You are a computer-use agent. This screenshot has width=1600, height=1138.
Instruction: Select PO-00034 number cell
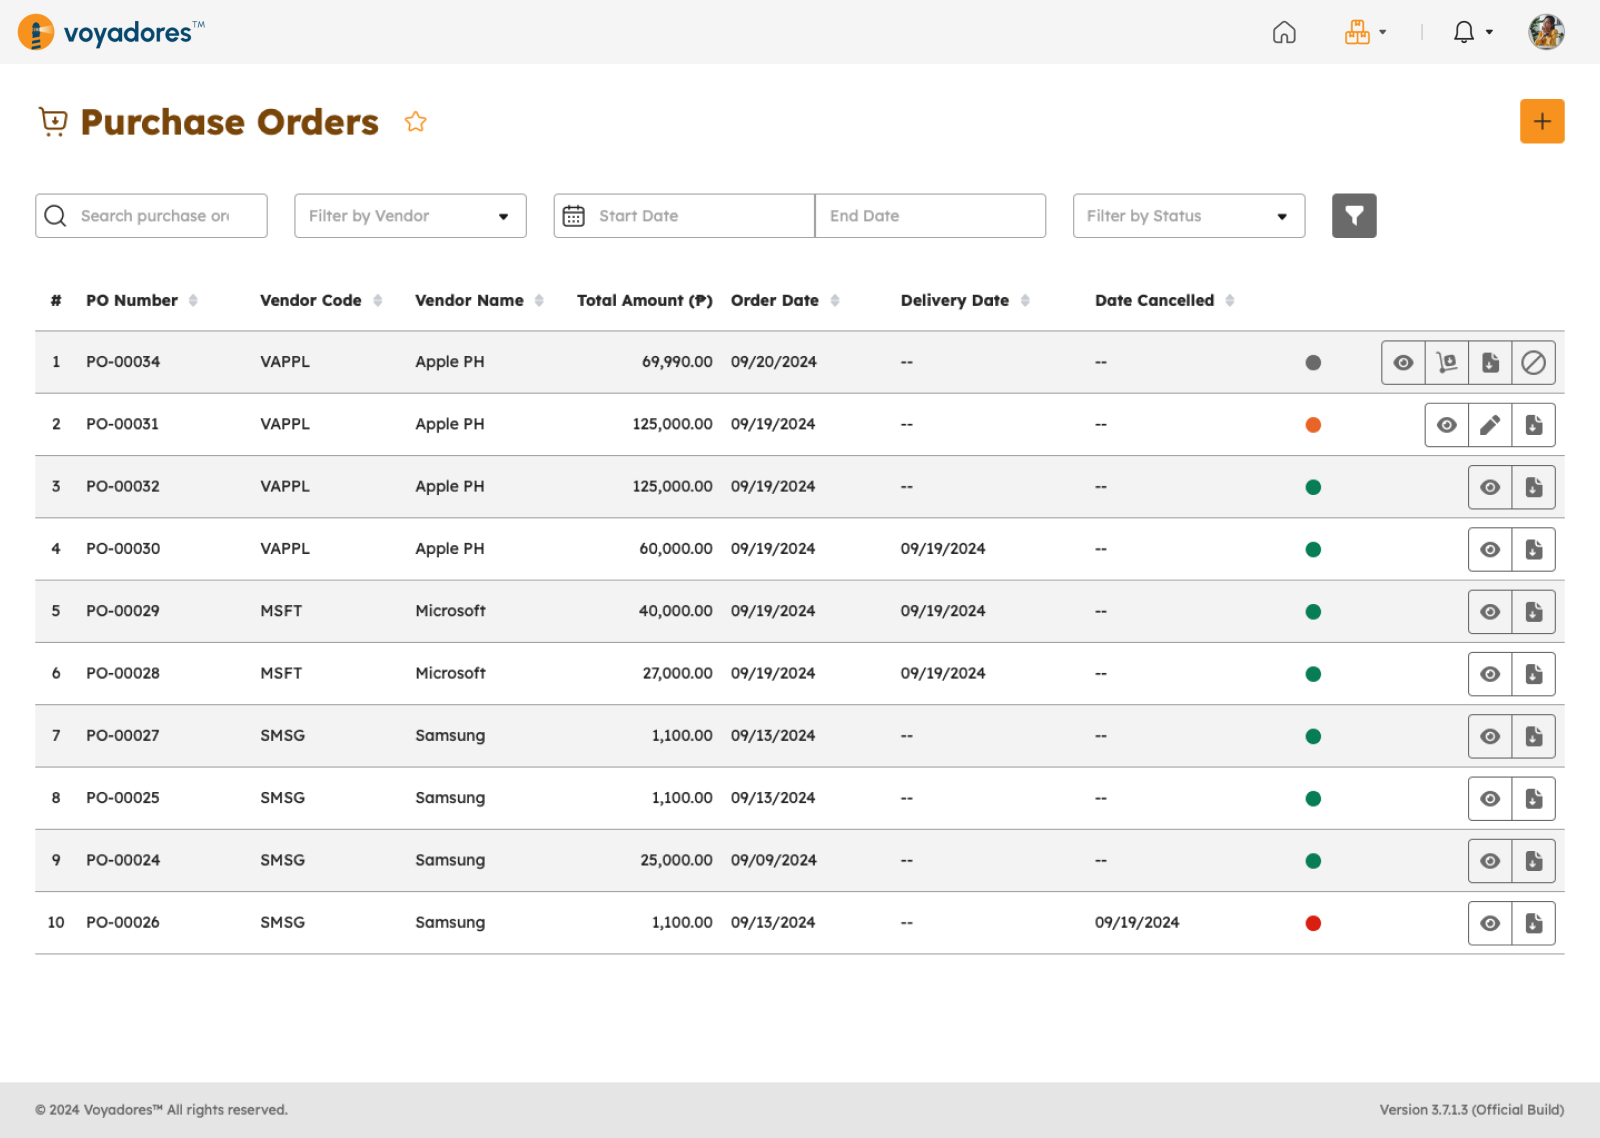coord(123,362)
